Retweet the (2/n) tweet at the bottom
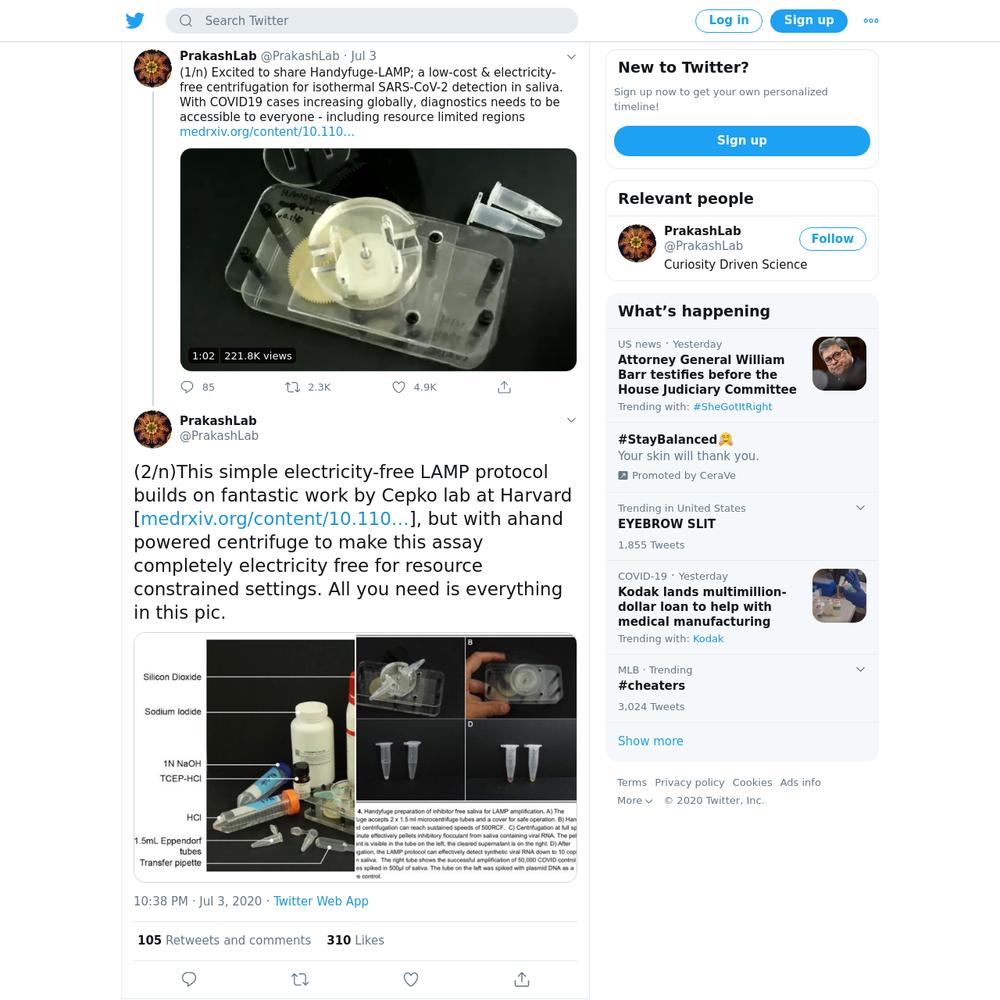Viewport: 1000px width, 1000px height. (300, 979)
